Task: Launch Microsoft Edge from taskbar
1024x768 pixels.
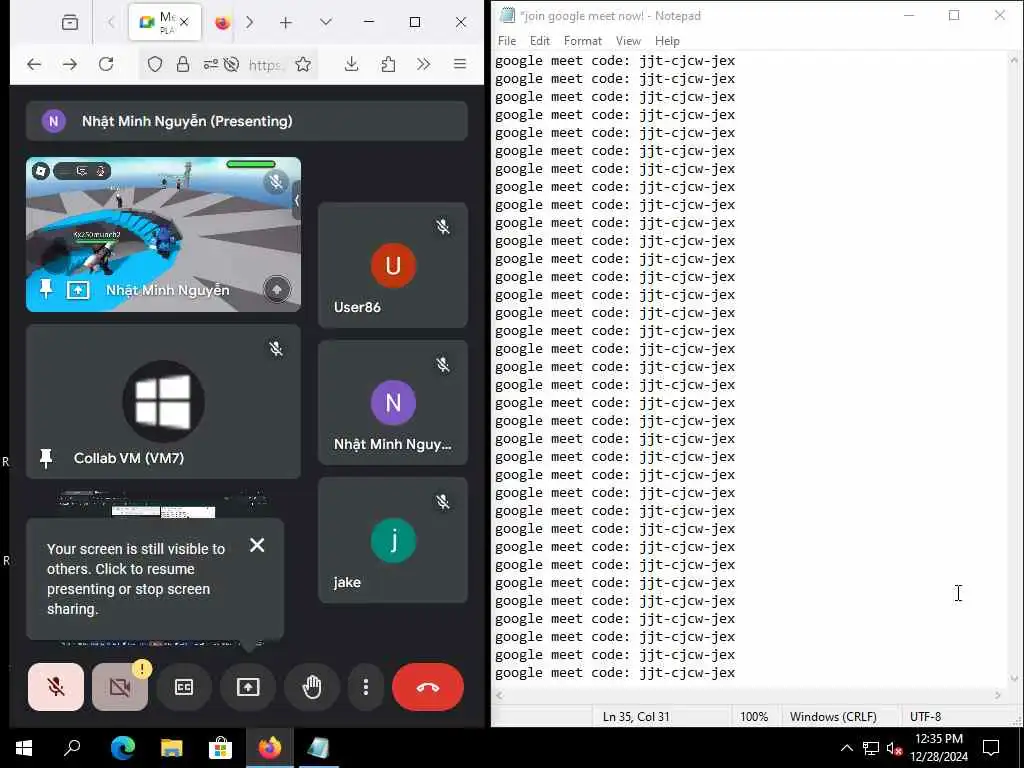Action: click(123, 748)
